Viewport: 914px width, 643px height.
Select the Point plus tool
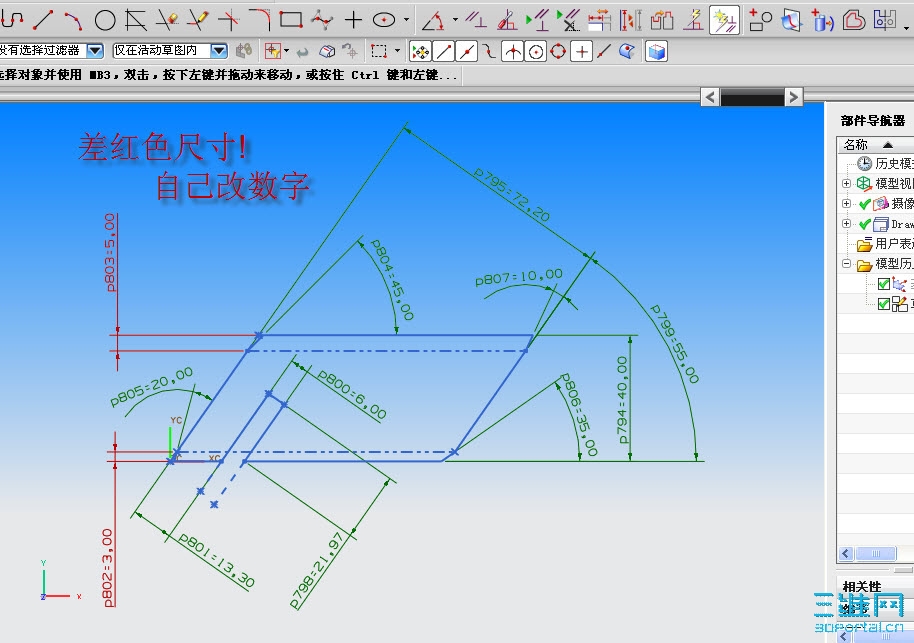point(353,20)
